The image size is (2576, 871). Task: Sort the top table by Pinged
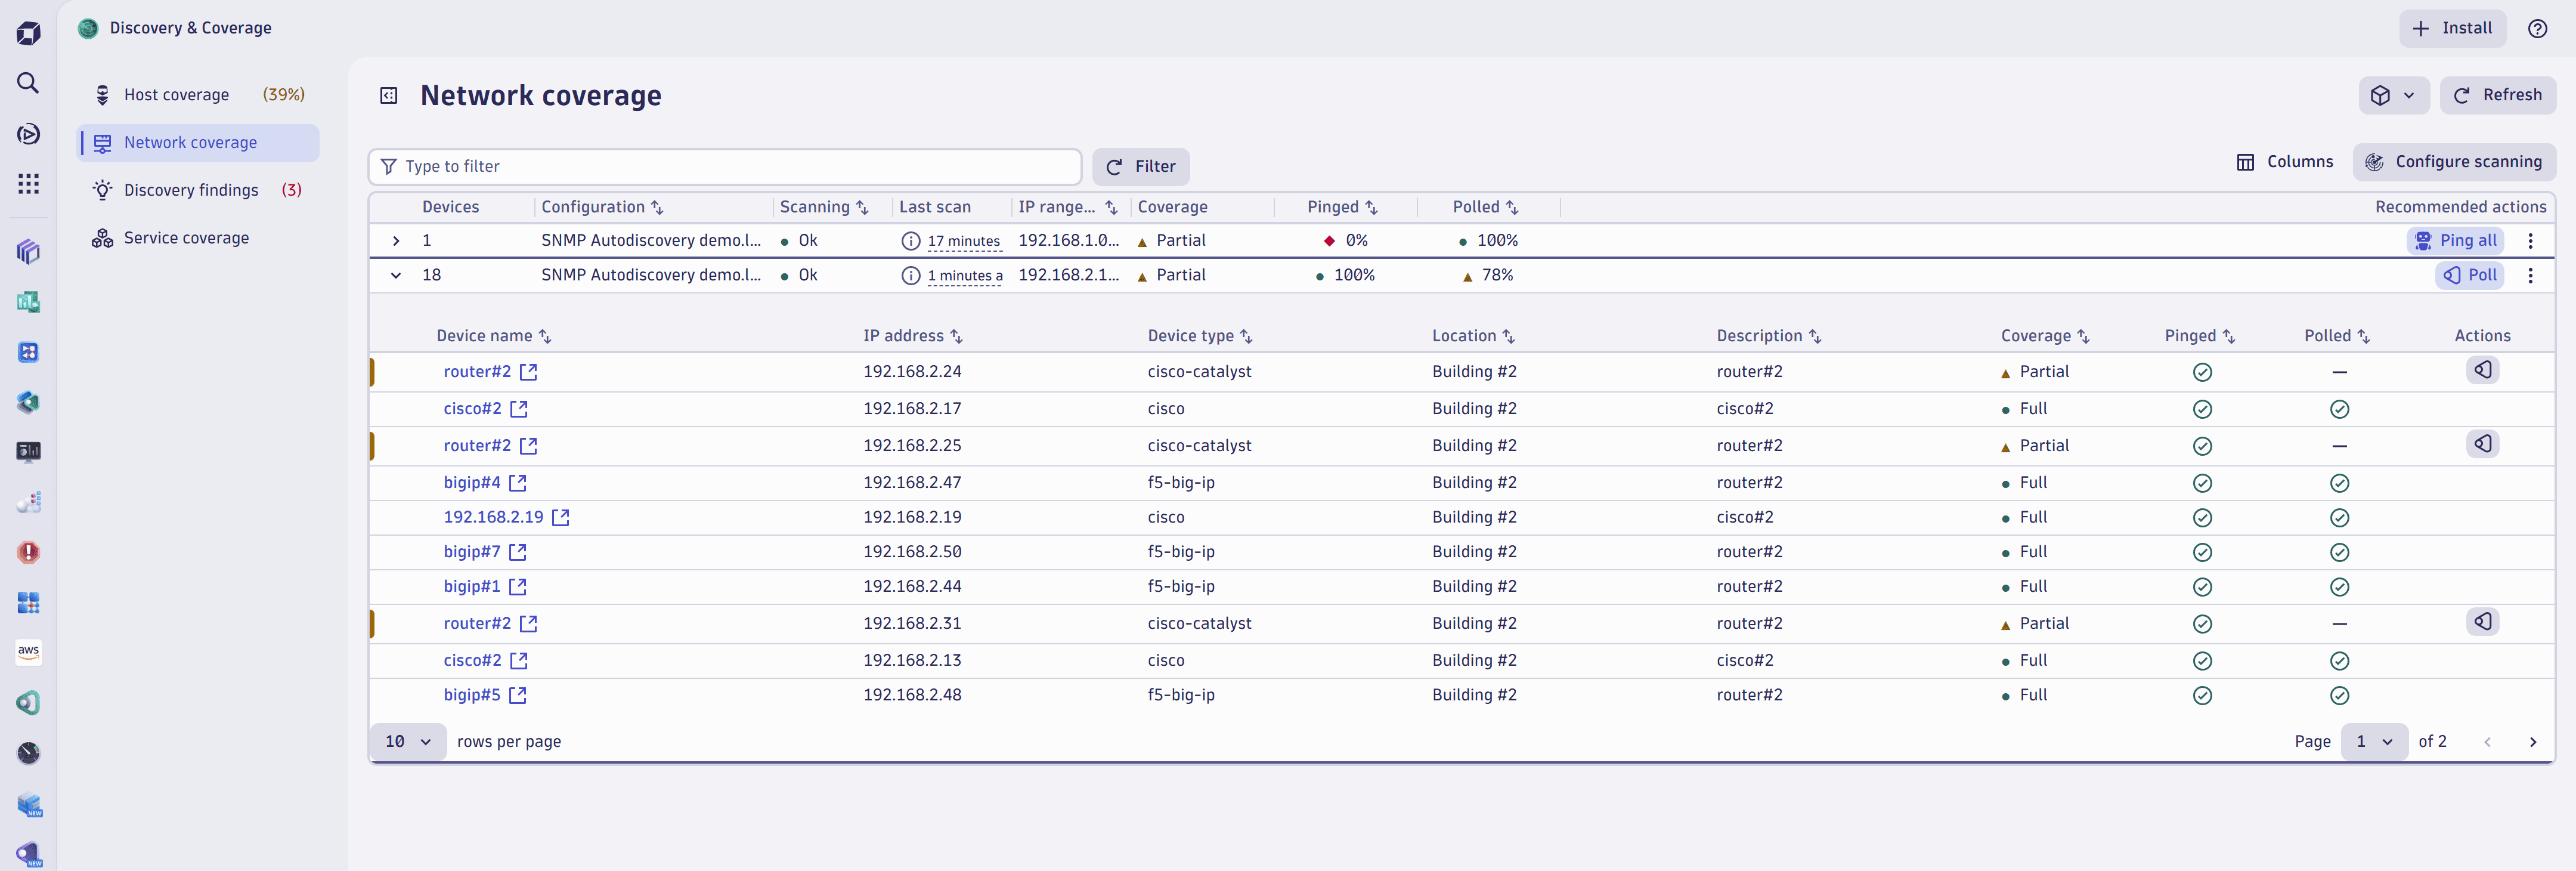(x=1371, y=208)
